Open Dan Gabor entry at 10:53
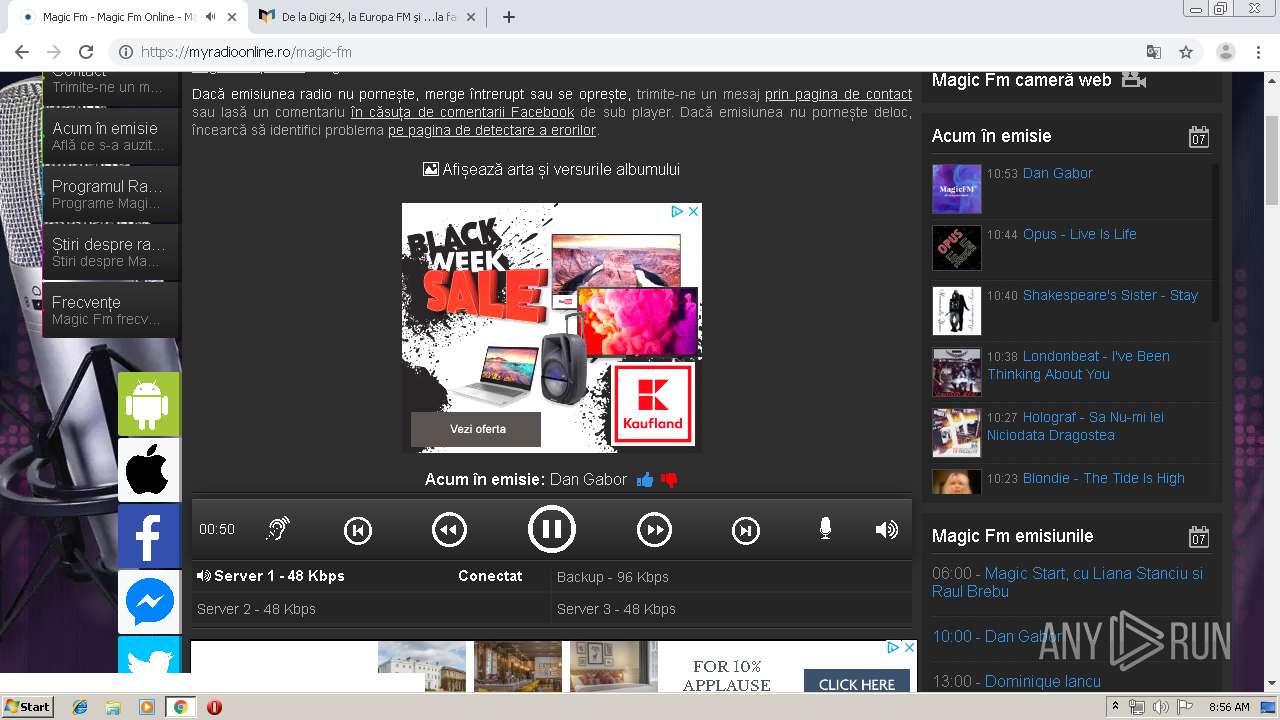 [1057, 173]
